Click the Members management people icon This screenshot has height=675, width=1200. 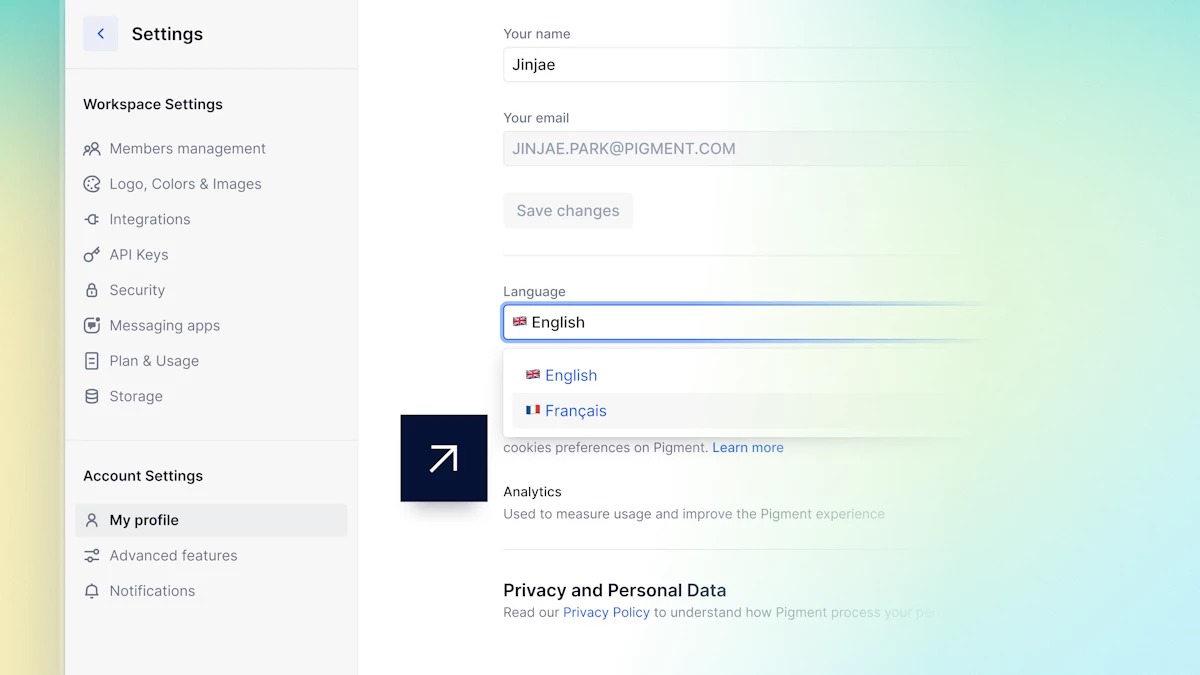(92, 149)
